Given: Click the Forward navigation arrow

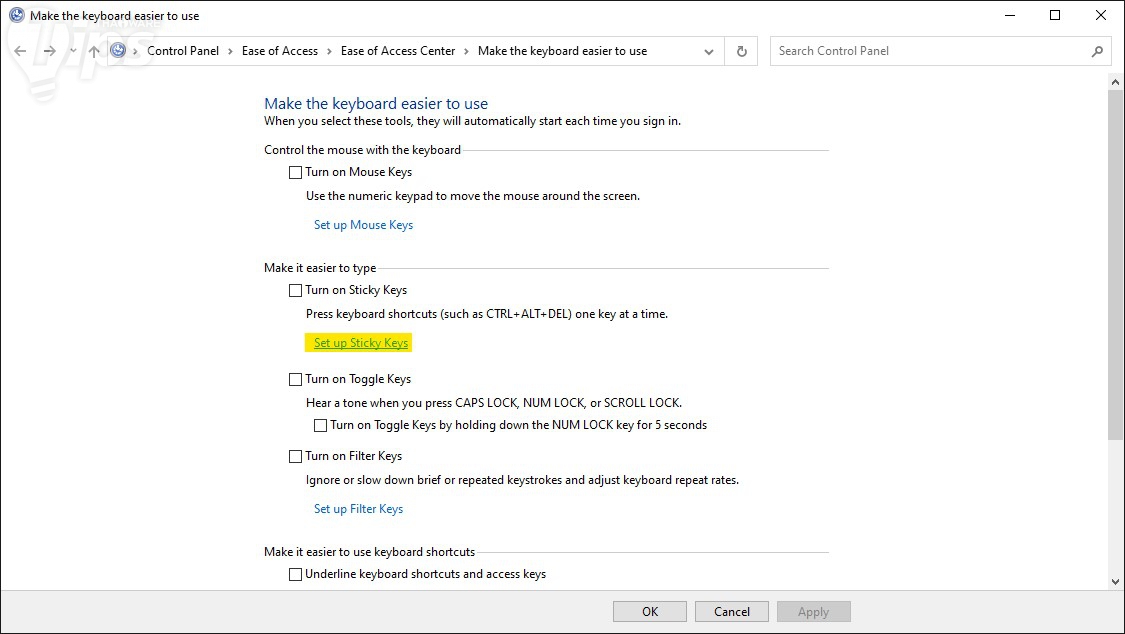Looking at the screenshot, I should (49, 51).
